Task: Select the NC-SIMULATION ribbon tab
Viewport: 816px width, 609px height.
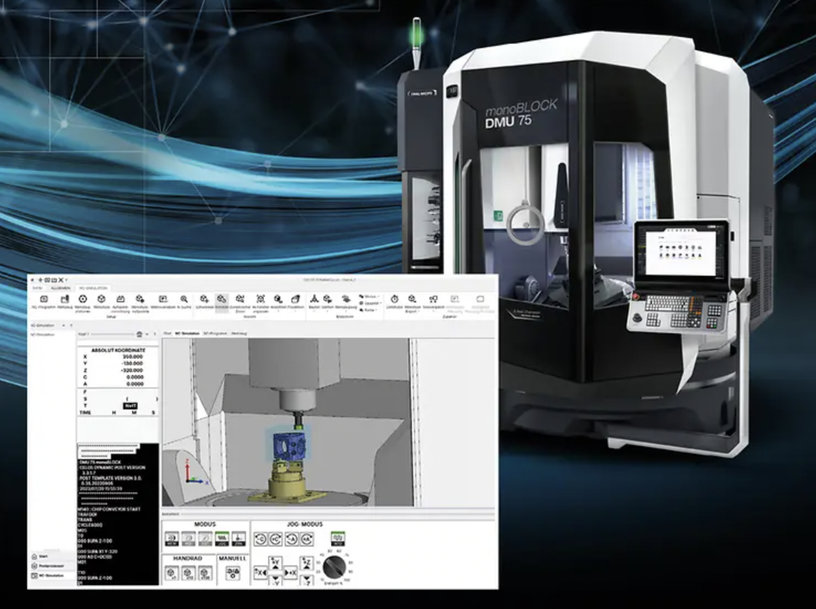Action: (x=92, y=288)
